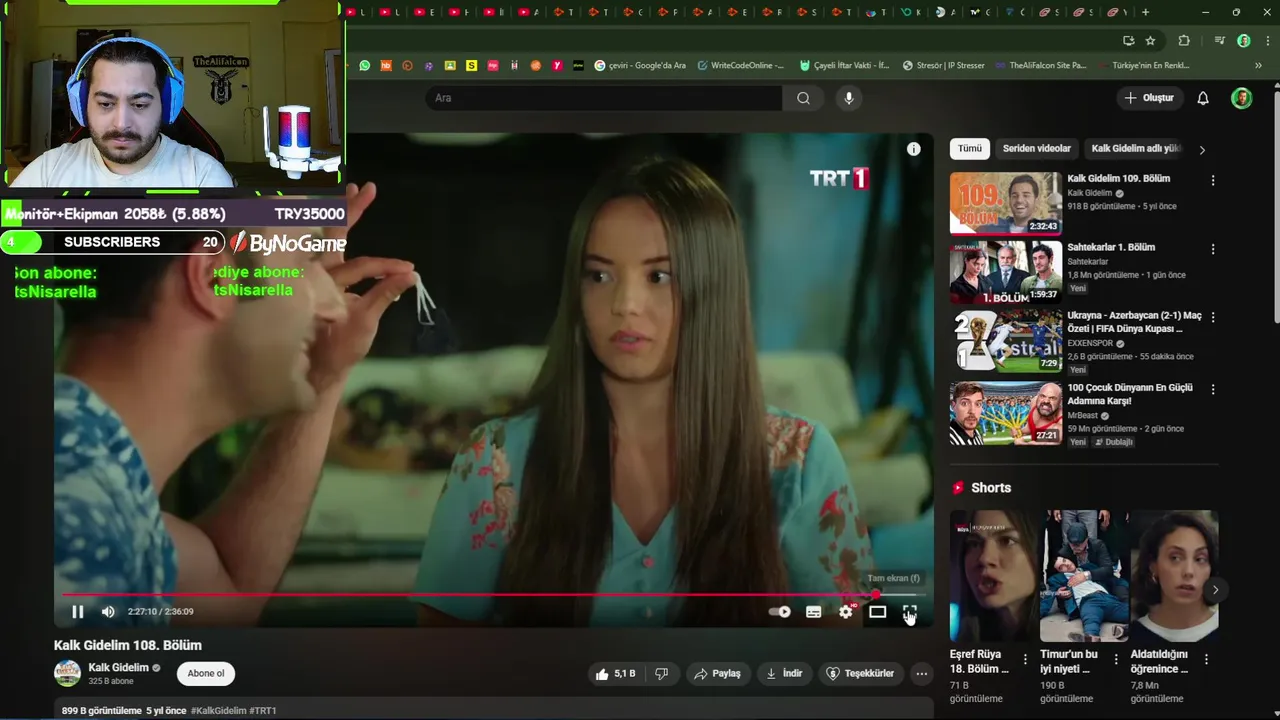
Task: Open options menu for Ukrayna - Azerbaycan video
Action: click(x=1213, y=317)
